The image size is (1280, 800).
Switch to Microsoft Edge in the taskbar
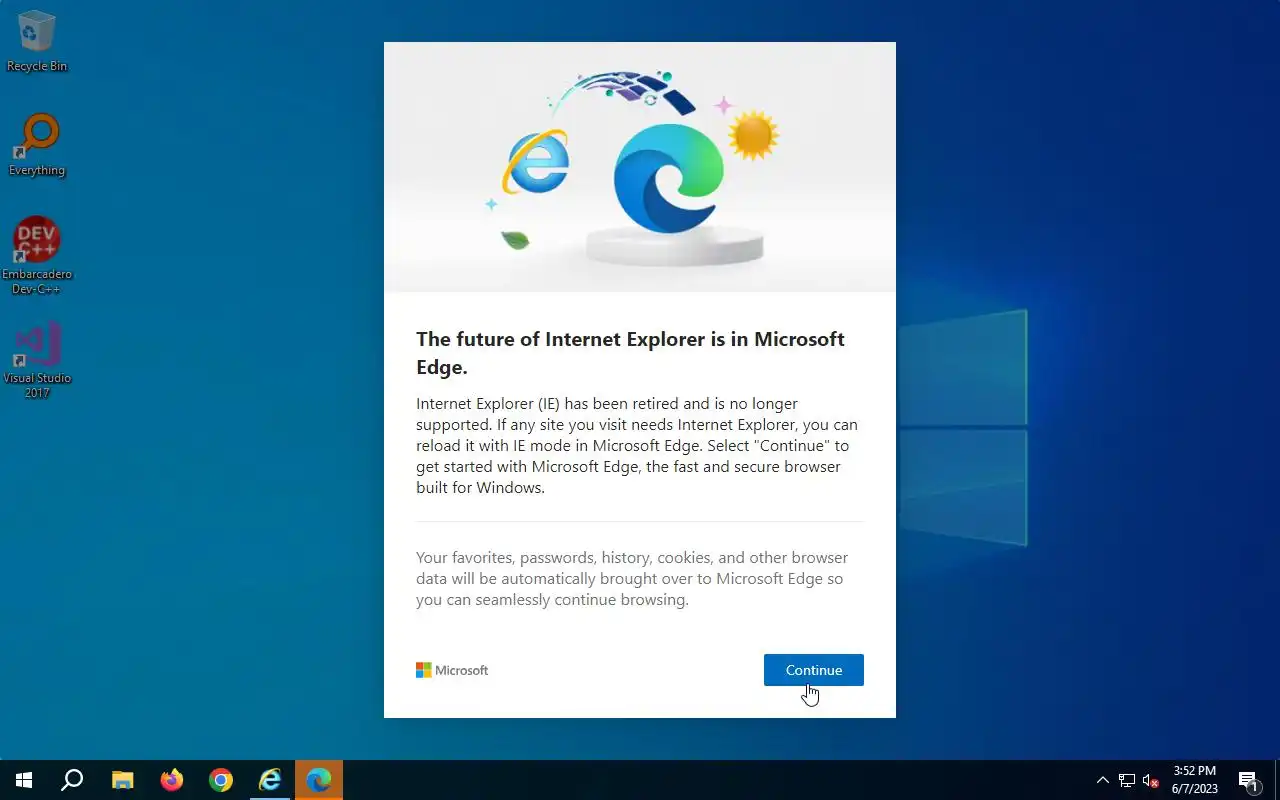click(319, 780)
